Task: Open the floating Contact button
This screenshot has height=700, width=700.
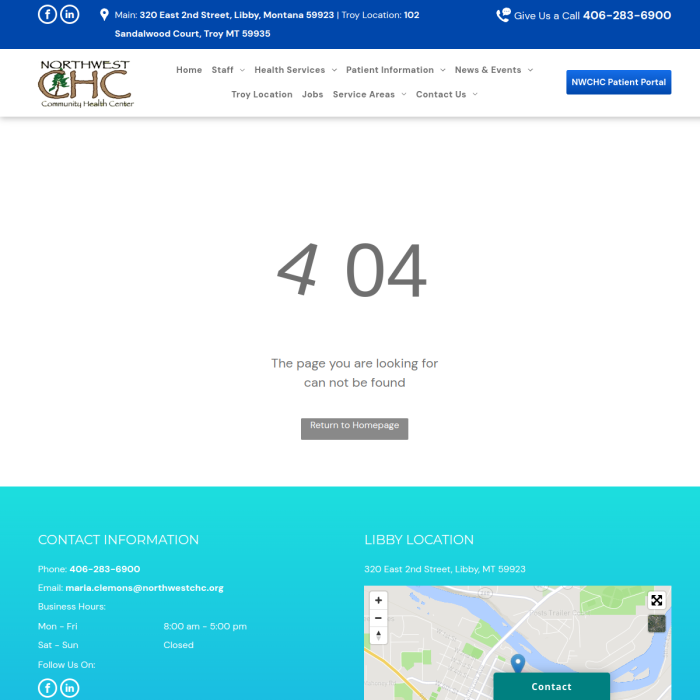Action: pos(551,686)
